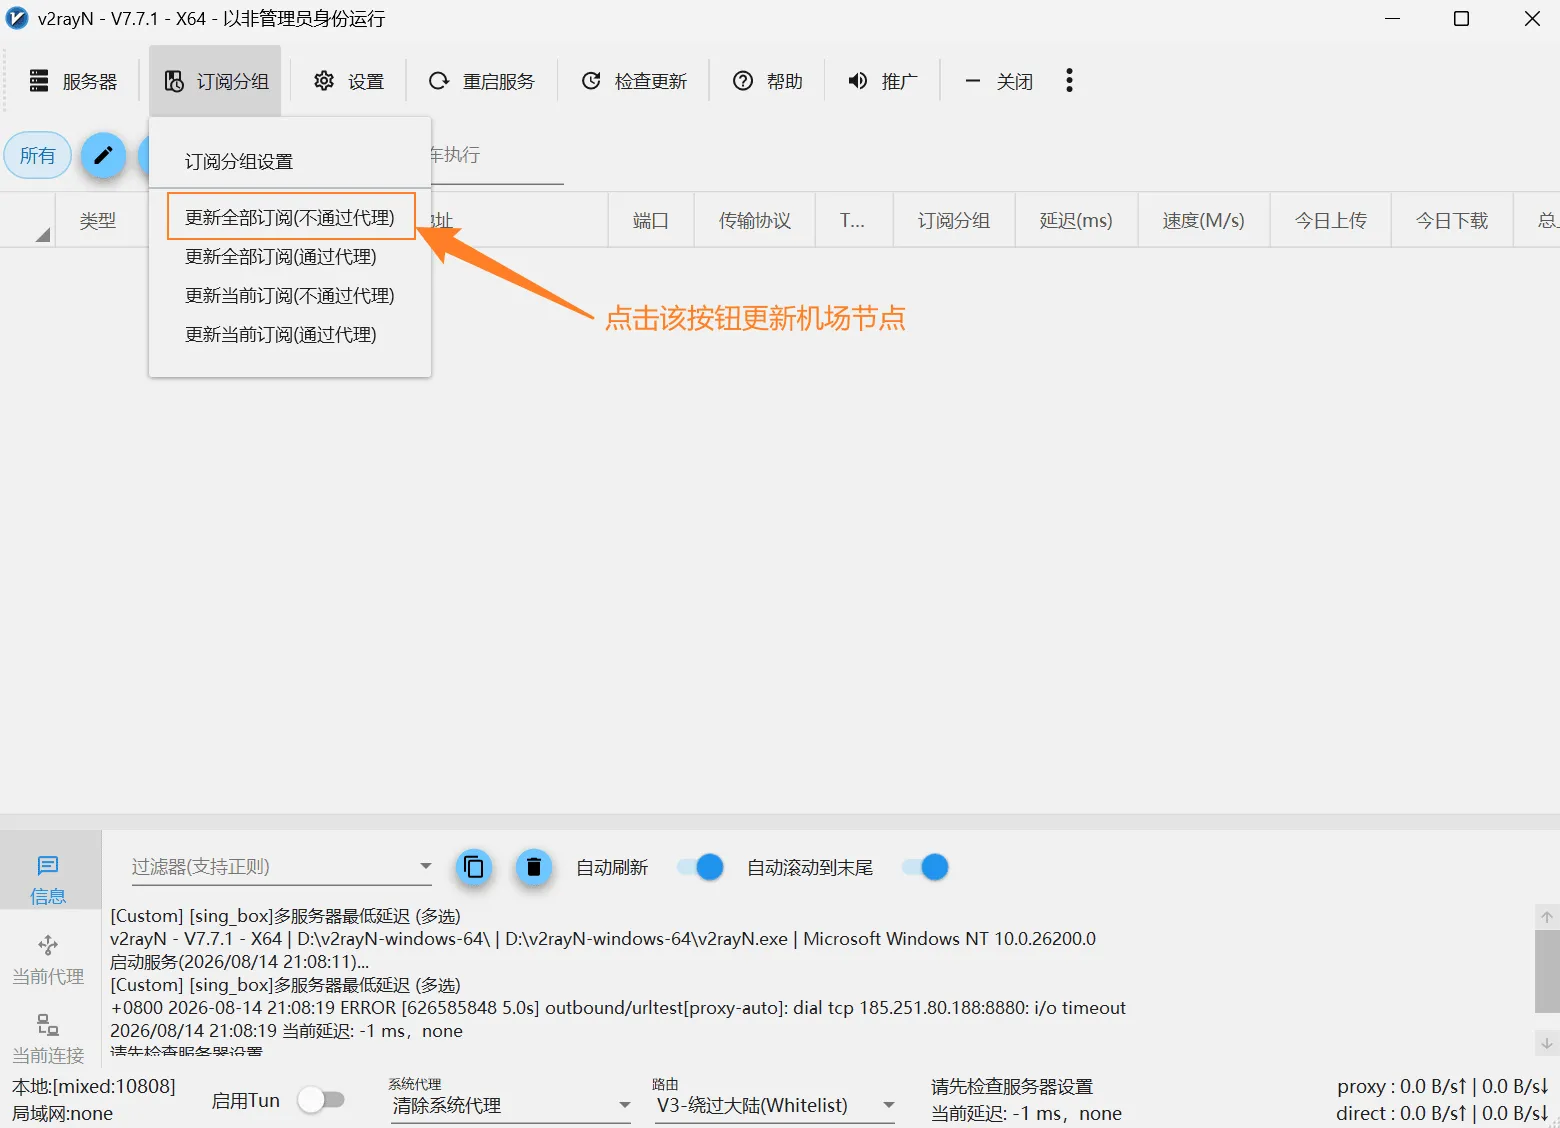Open the 路由 routing dropdown
Screen dimensions: 1560x1128
(775, 1106)
